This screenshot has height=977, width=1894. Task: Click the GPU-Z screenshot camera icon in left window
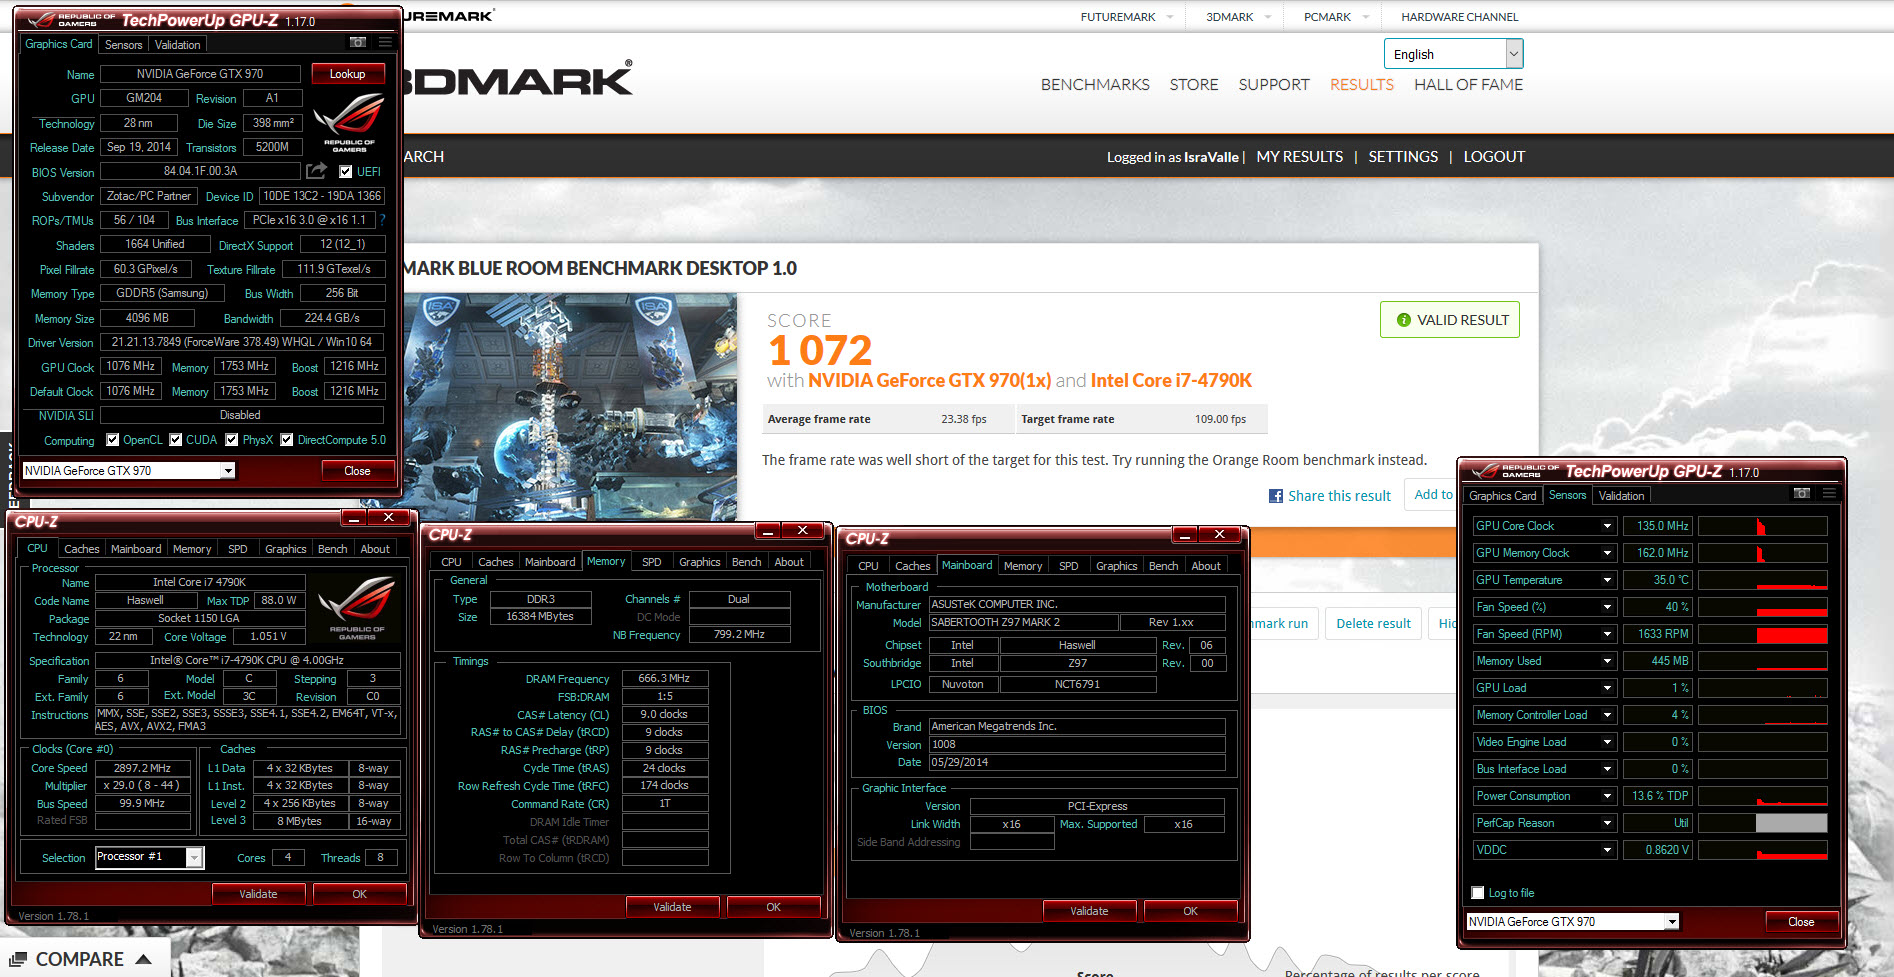pos(358,42)
